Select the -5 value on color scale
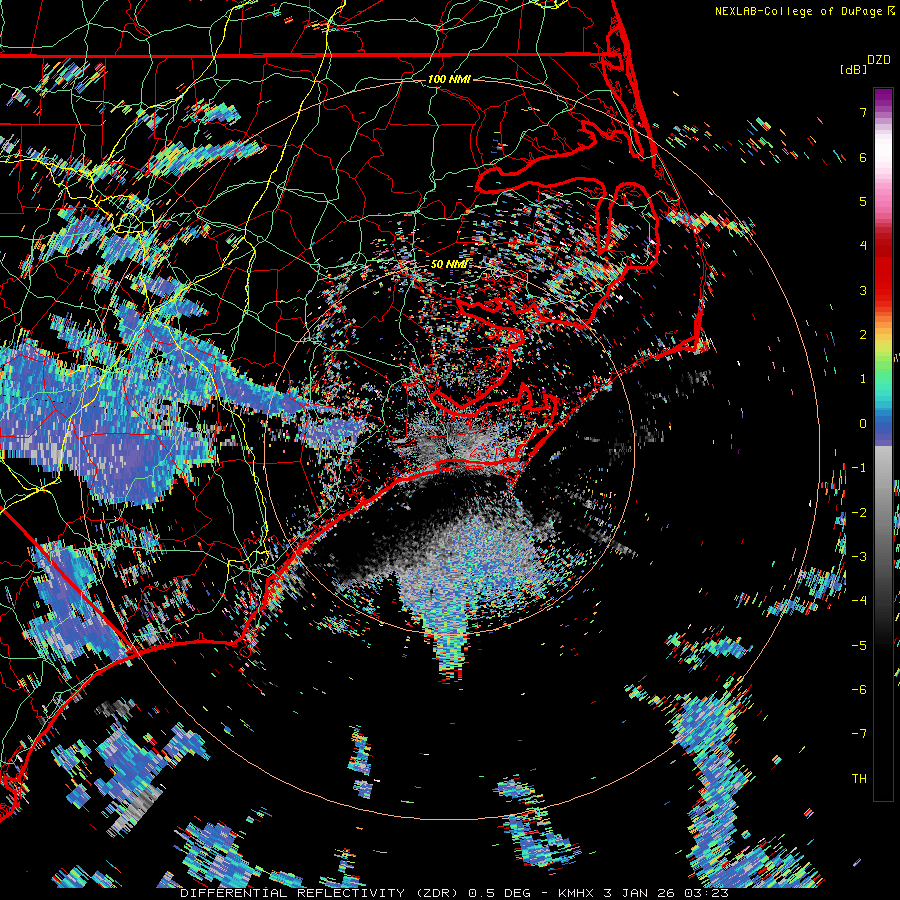900x900 pixels. coord(859,645)
